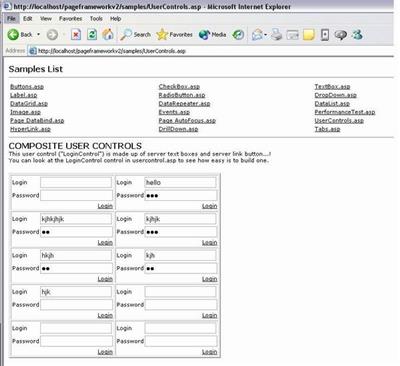Refresh the page with the Refresh icon
This screenshot has height=366, width=400.
pyautogui.click(x=92, y=34)
